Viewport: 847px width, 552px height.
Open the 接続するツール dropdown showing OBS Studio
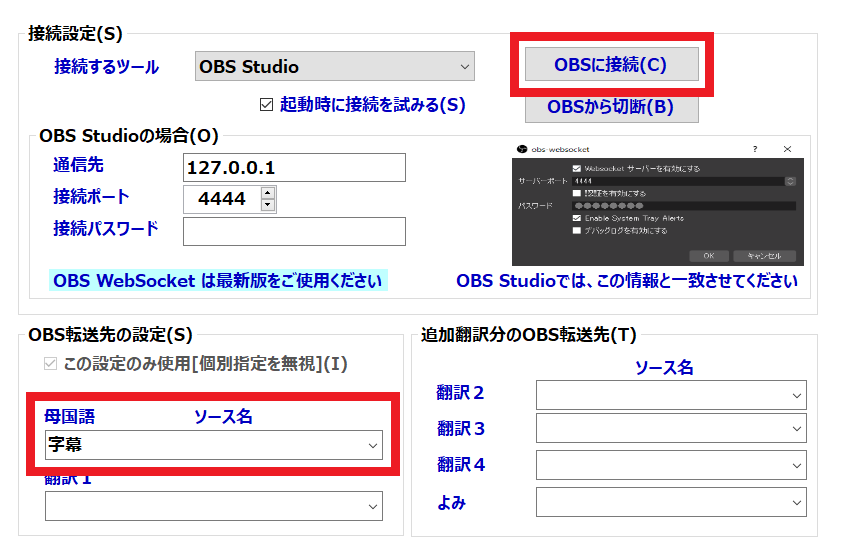(x=334, y=66)
